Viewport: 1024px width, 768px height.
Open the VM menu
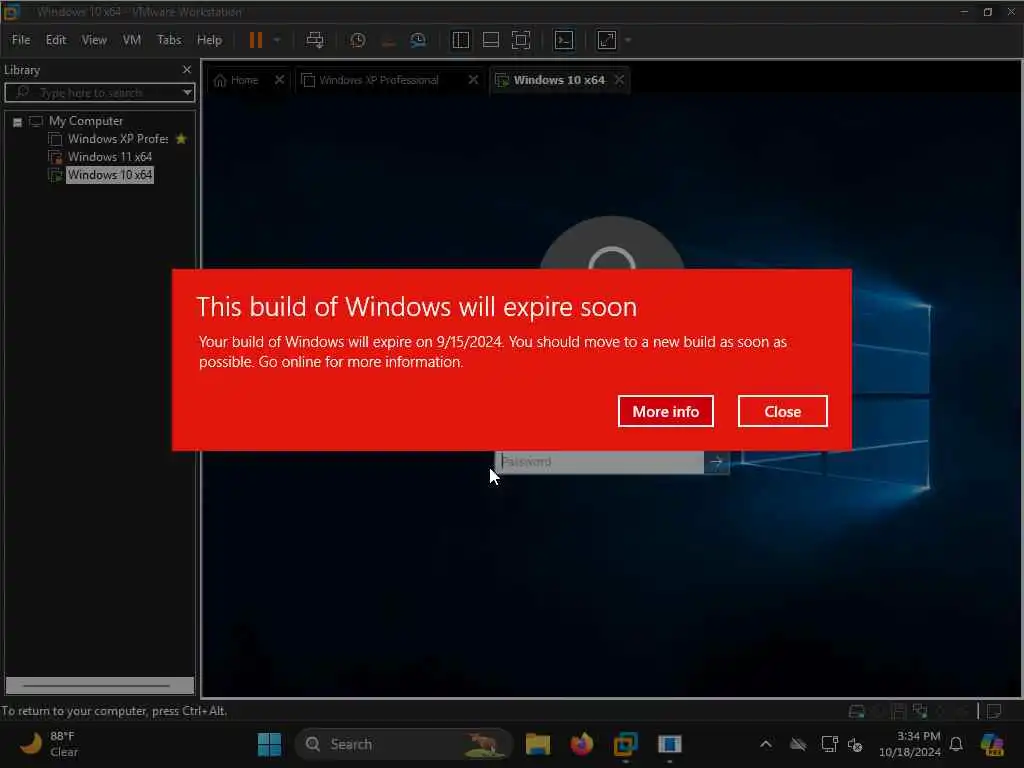[x=132, y=40]
